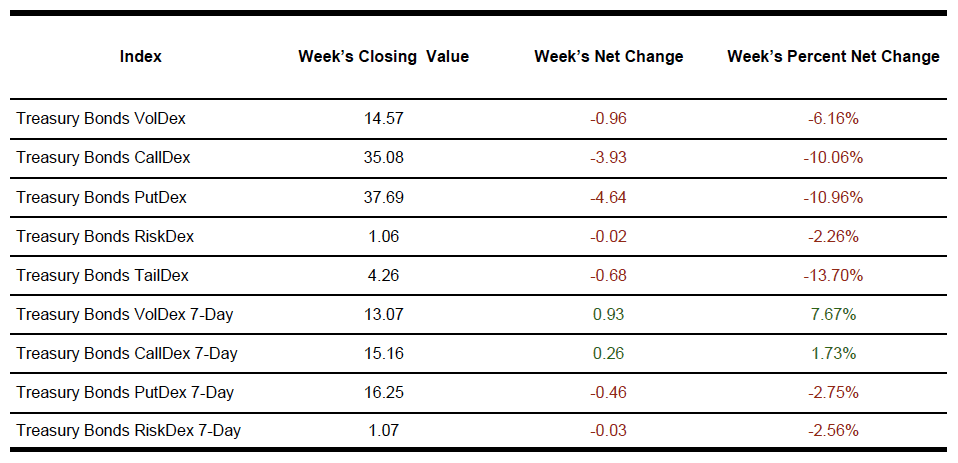Select the Treasury Bonds VolDex row label

click(101, 119)
